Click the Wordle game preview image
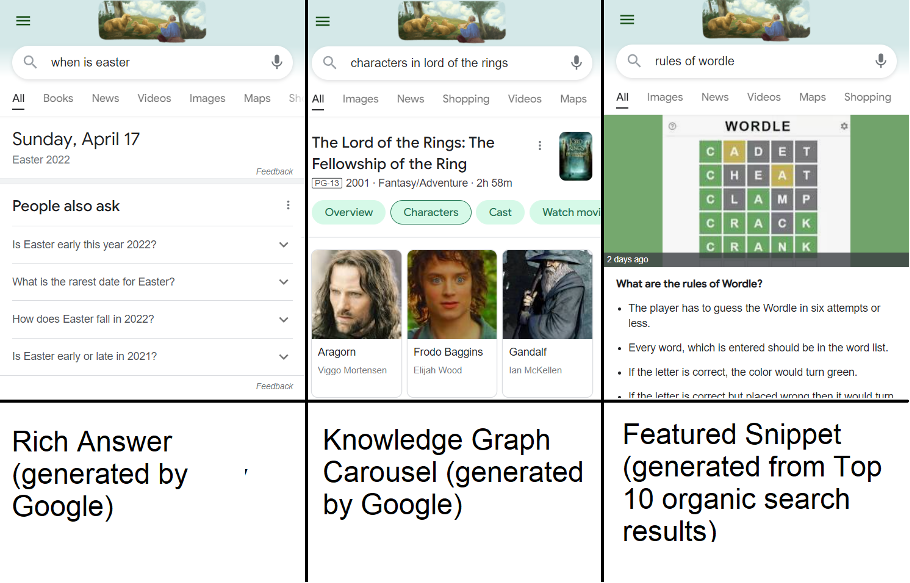This screenshot has width=910, height=583. point(756,190)
